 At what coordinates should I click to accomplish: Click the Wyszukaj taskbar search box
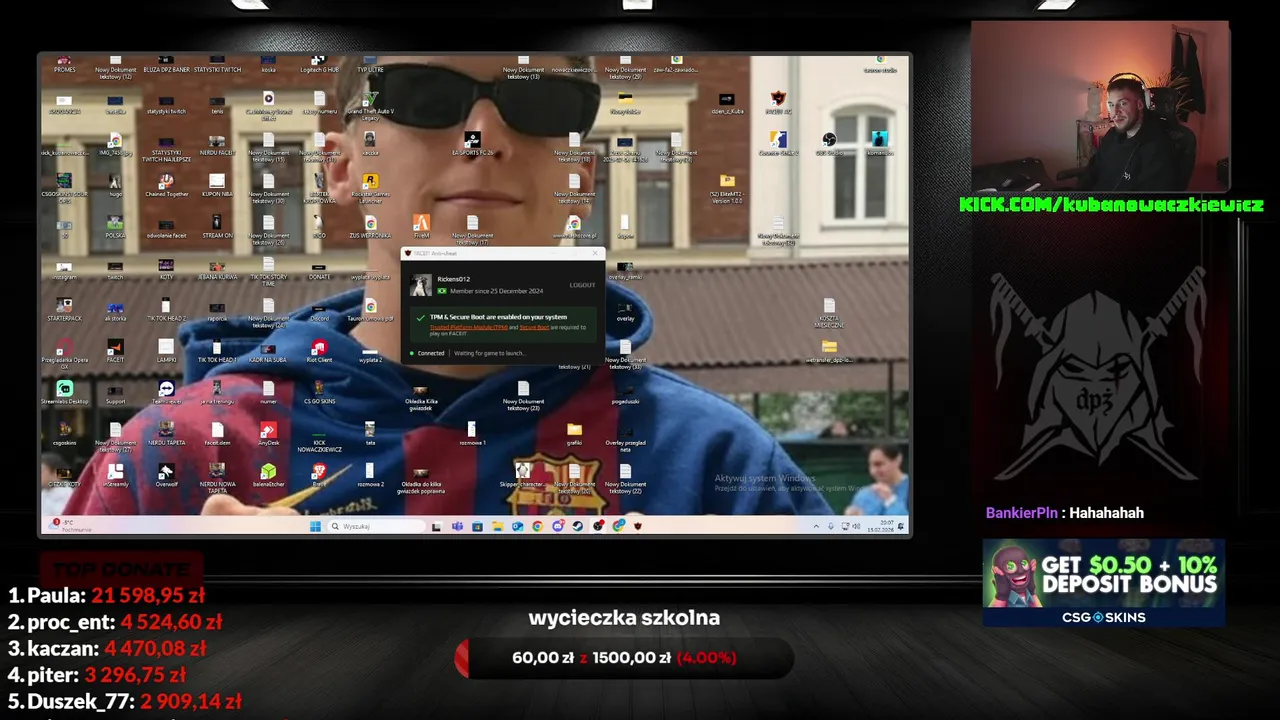coord(379,526)
